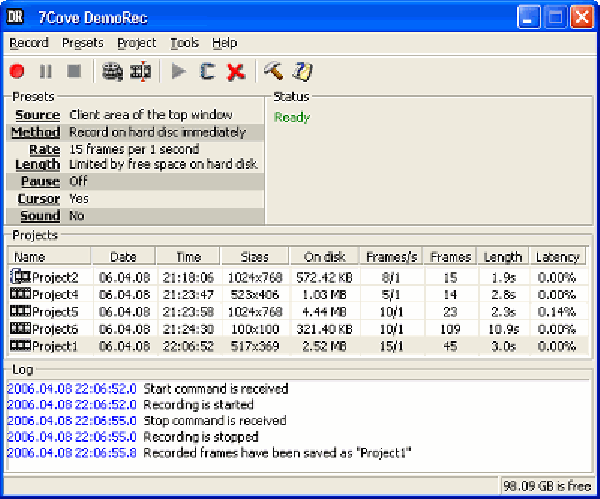Open settings via the hammer icon

(x=273, y=71)
